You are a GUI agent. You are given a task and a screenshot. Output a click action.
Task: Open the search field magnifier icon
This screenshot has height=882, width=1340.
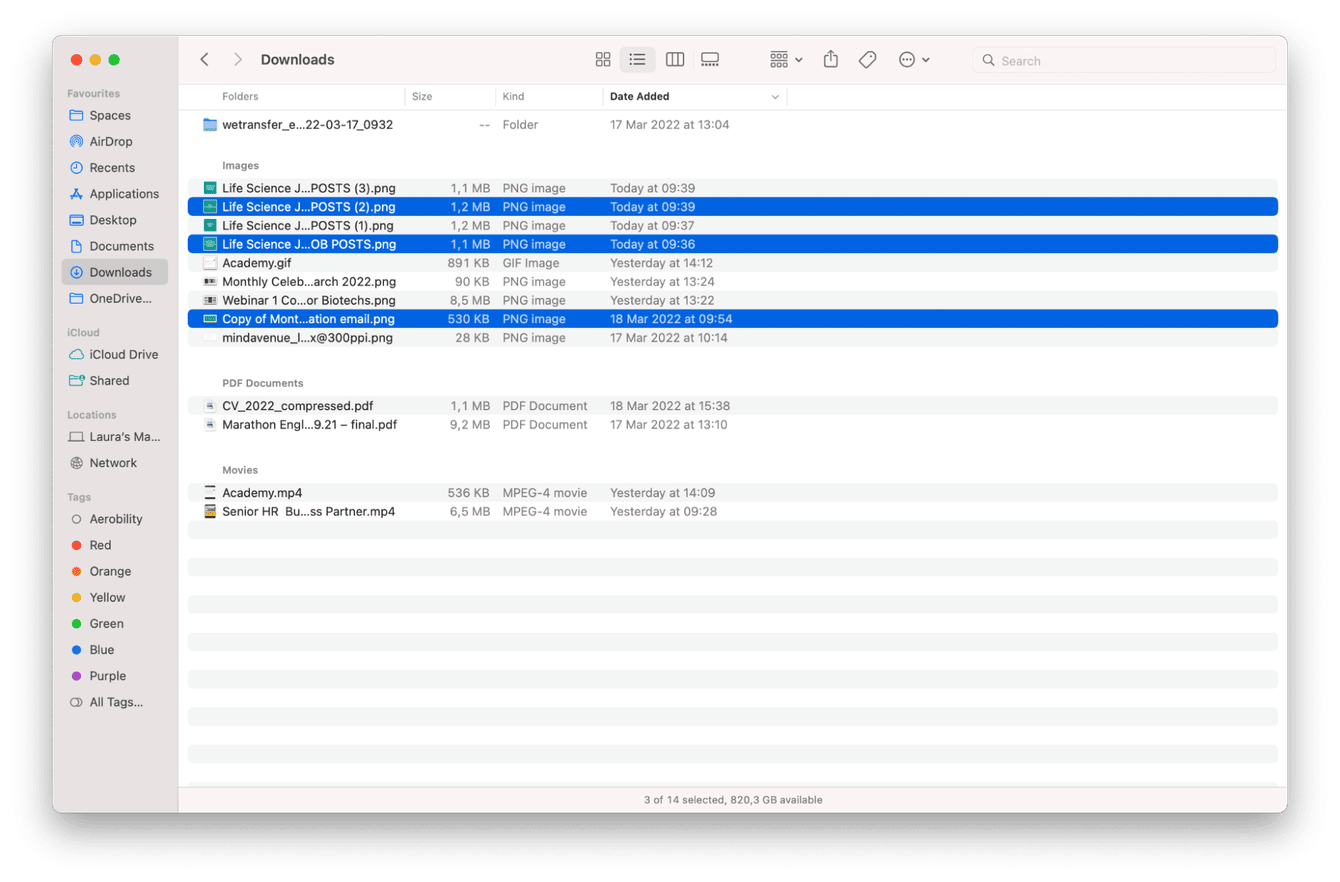coord(987,60)
